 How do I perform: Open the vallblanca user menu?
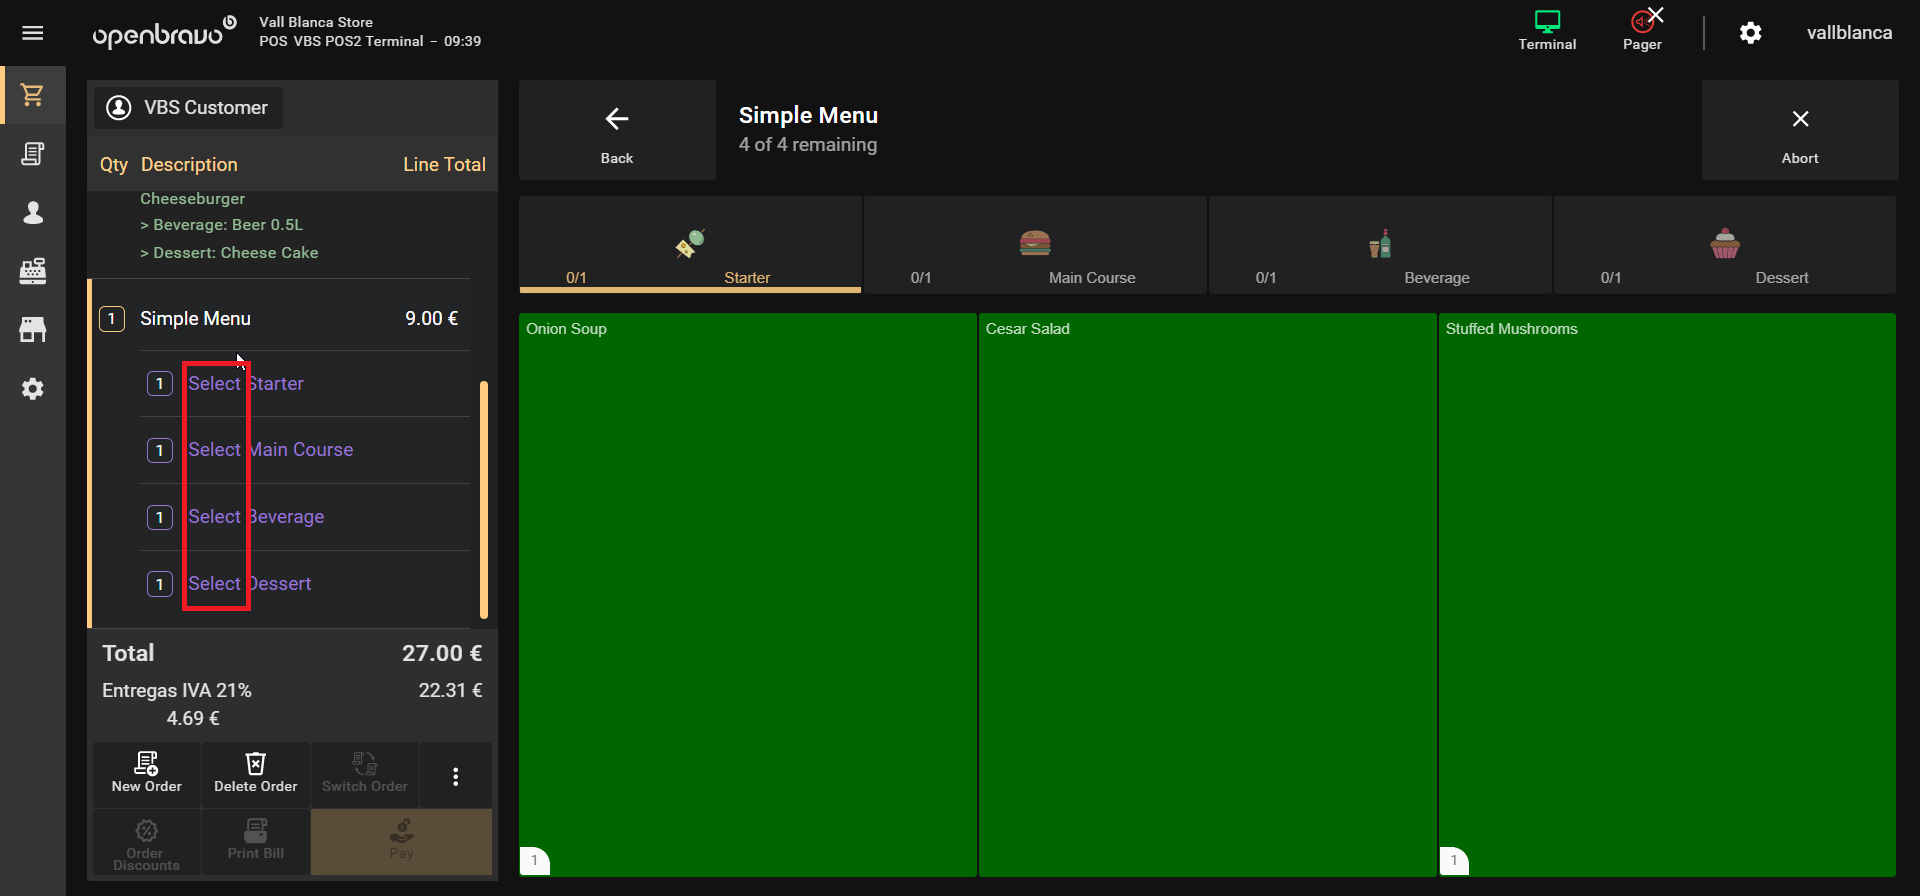click(1849, 33)
